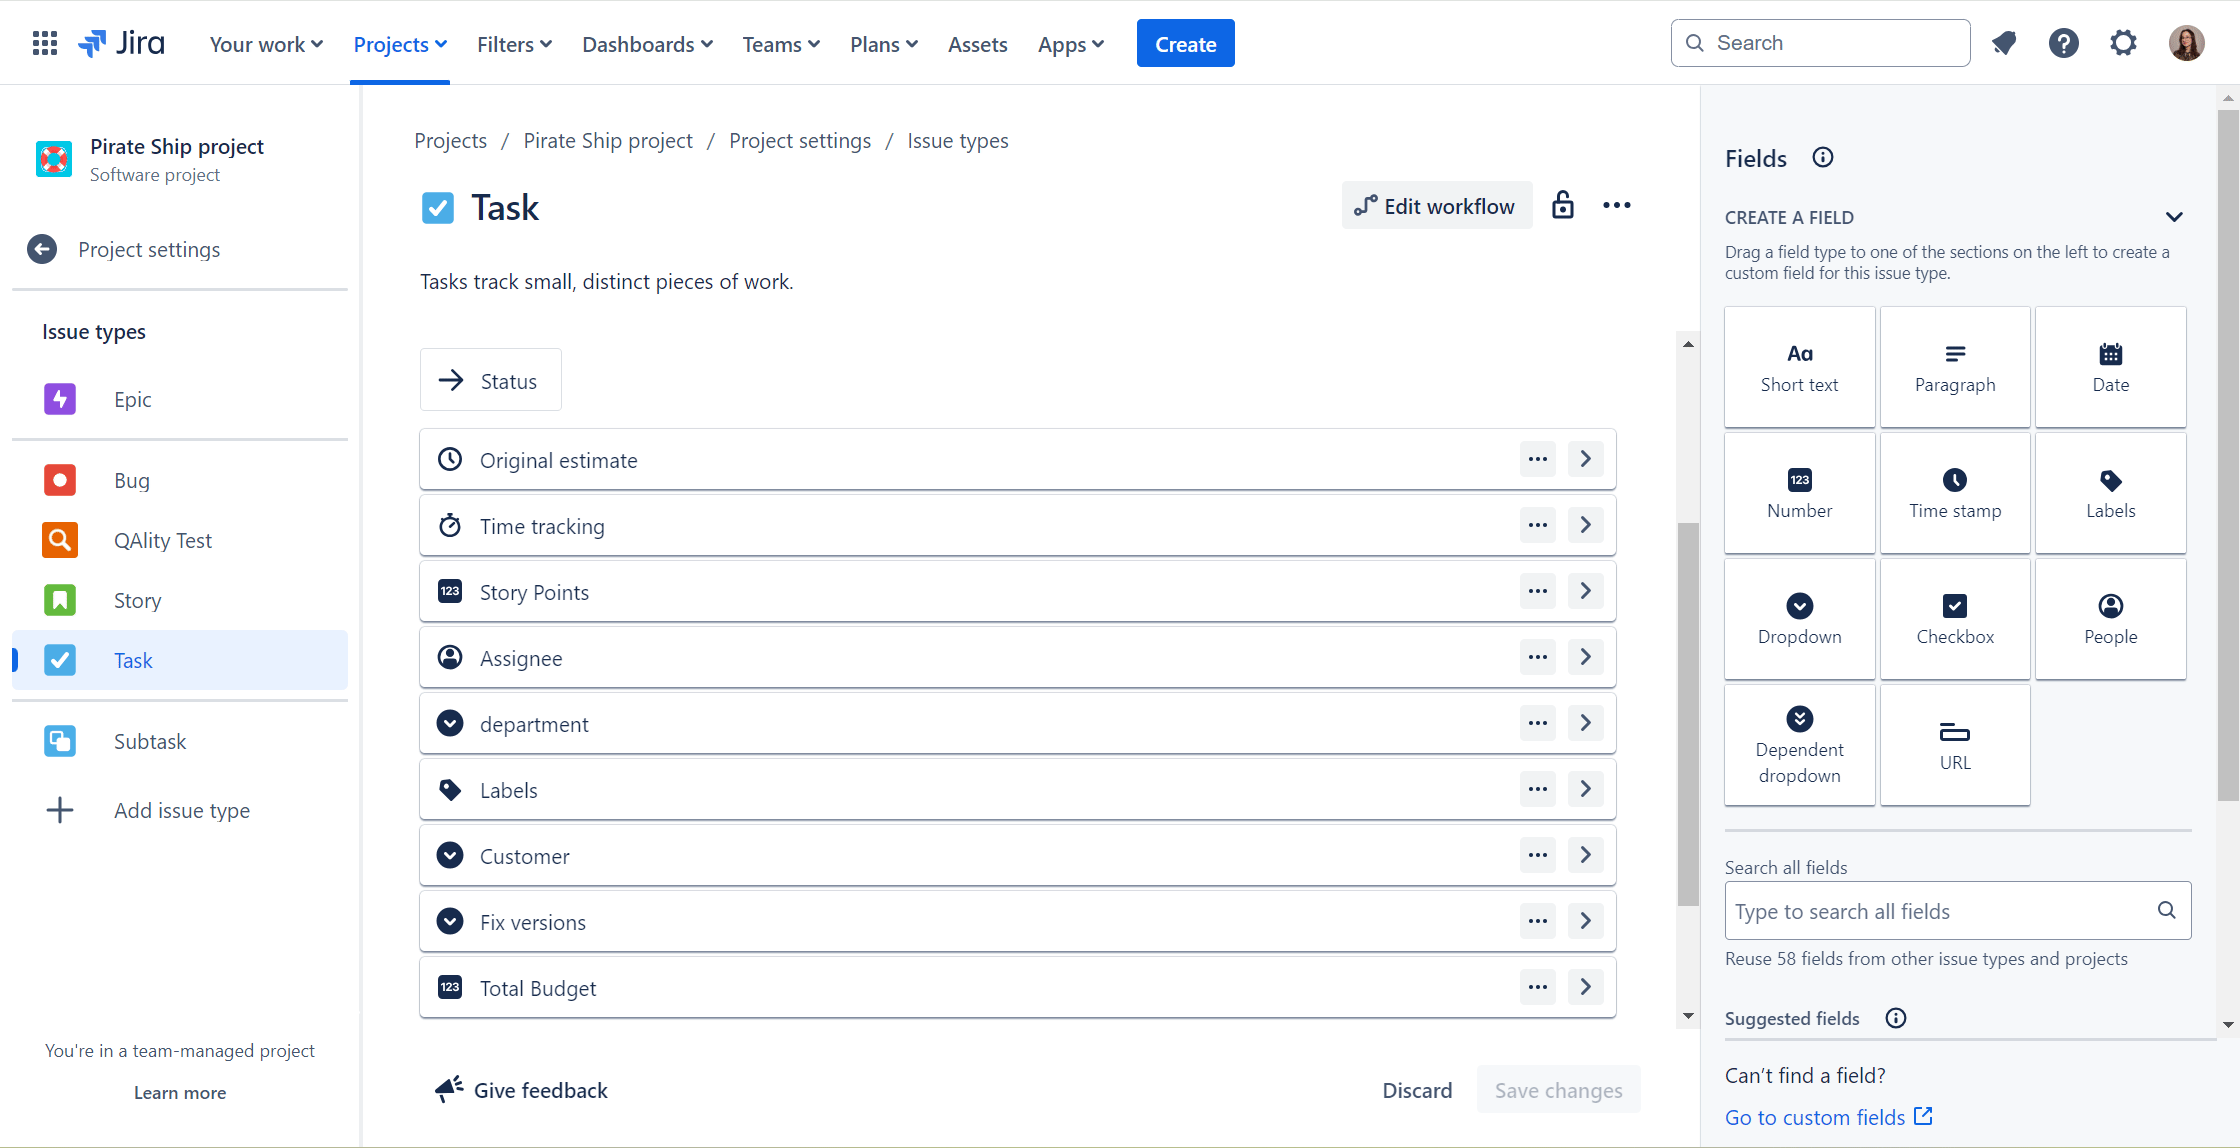Expand the Assignee field row
This screenshot has height=1148, width=2240.
pos(1586,657)
